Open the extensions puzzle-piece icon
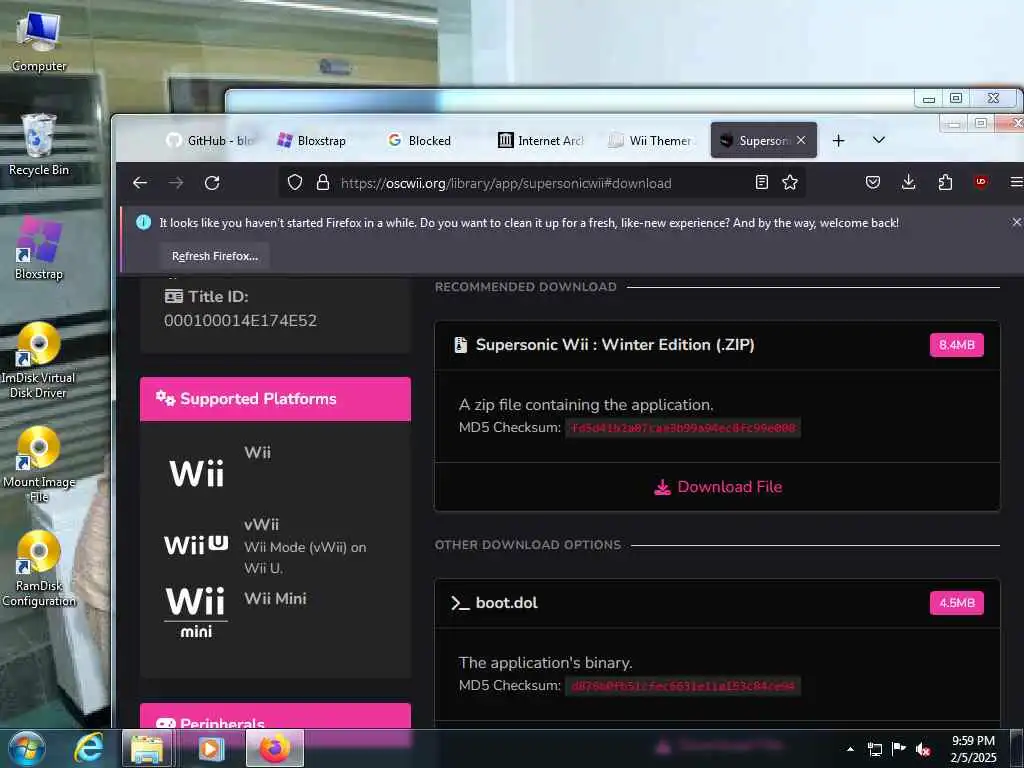Image resolution: width=1024 pixels, height=768 pixels. point(945,182)
